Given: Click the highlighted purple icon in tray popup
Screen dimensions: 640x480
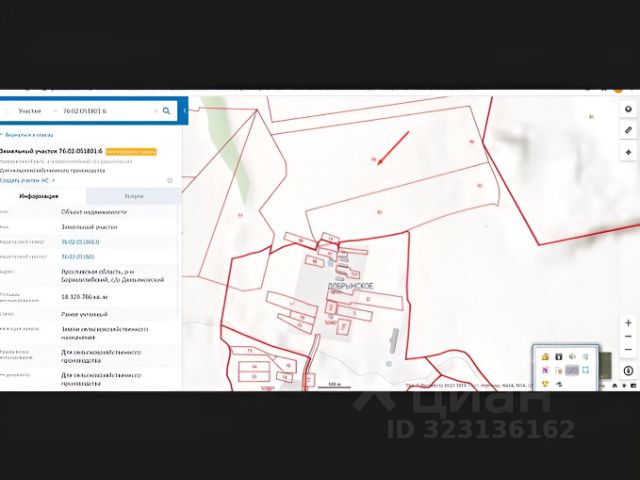Looking at the screenshot, I should [x=572, y=370].
